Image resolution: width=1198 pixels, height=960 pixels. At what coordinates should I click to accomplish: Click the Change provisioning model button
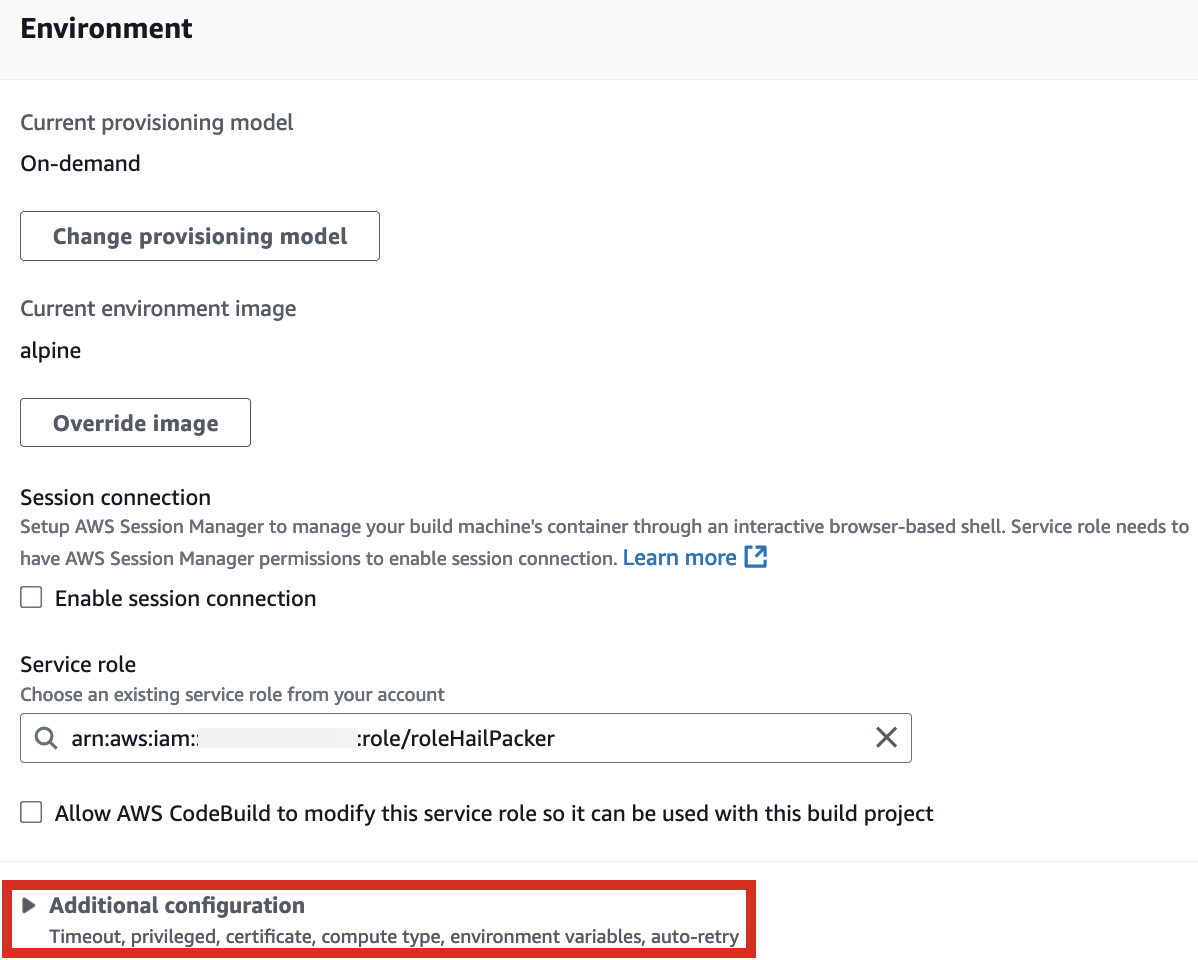[200, 236]
